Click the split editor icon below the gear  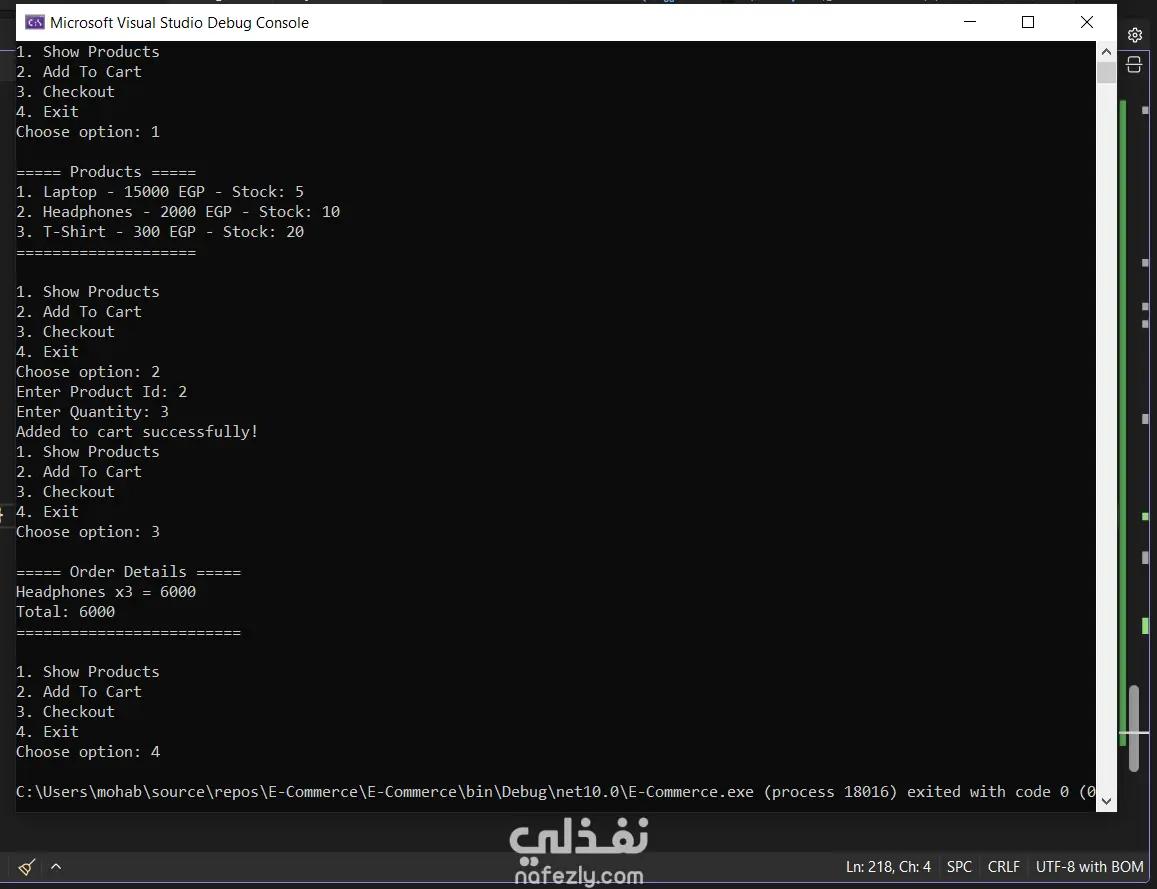1134,65
